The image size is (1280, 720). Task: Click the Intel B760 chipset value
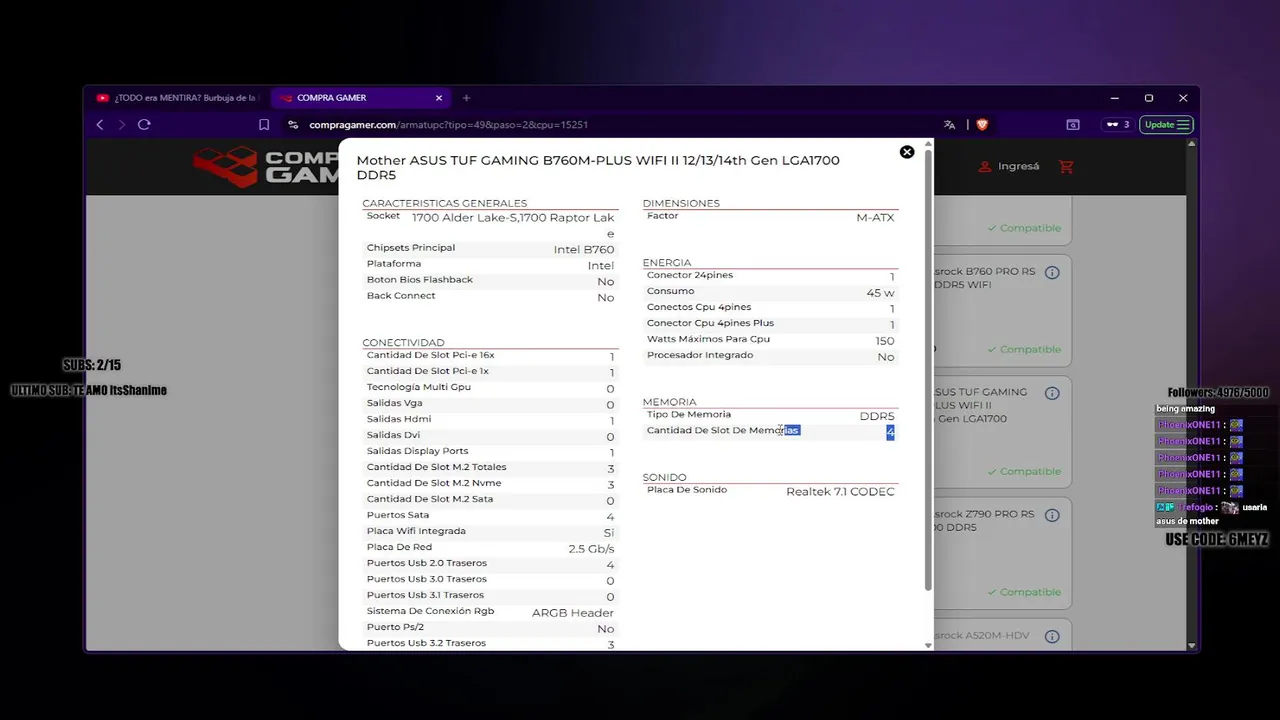tap(584, 249)
